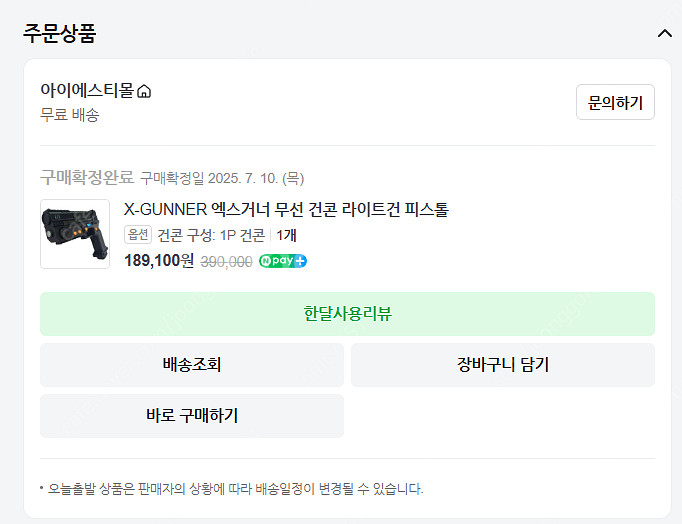The width and height of the screenshot is (682, 524).
Task: Click the 오늘출발 상품 notice text
Action: coord(235,489)
